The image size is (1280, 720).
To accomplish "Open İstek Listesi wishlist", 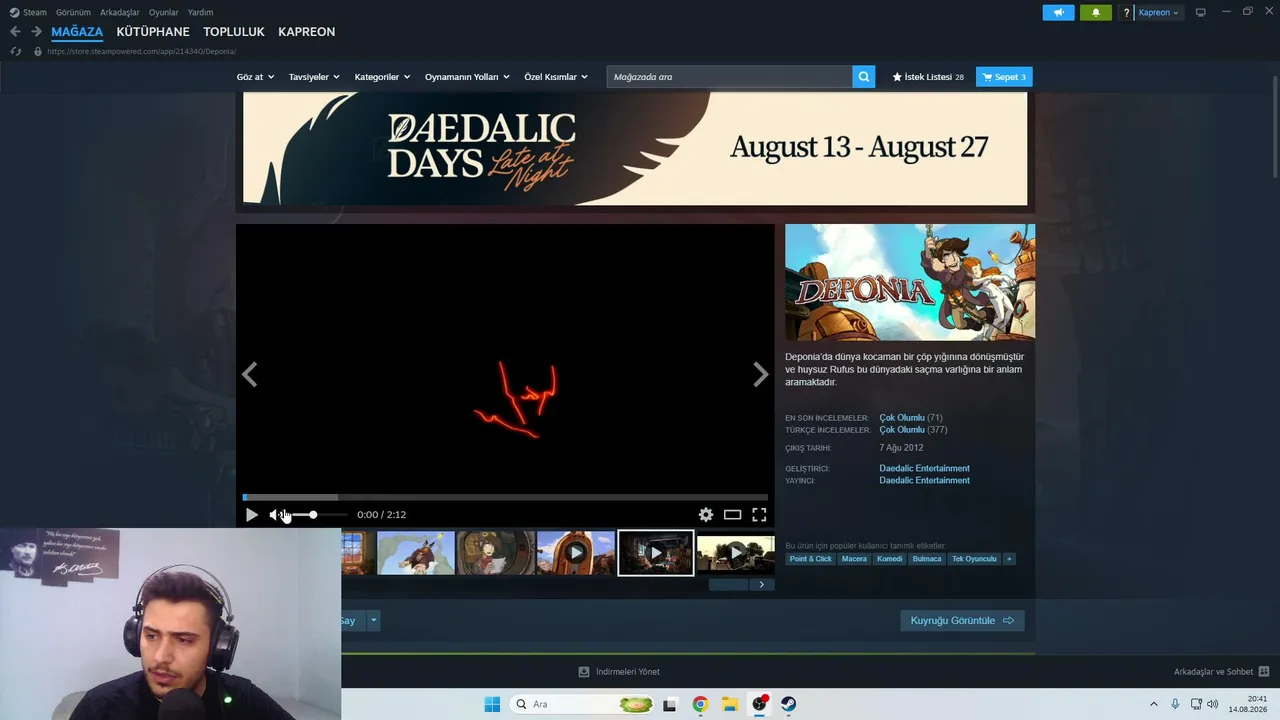I will pyautogui.click(x=928, y=77).
